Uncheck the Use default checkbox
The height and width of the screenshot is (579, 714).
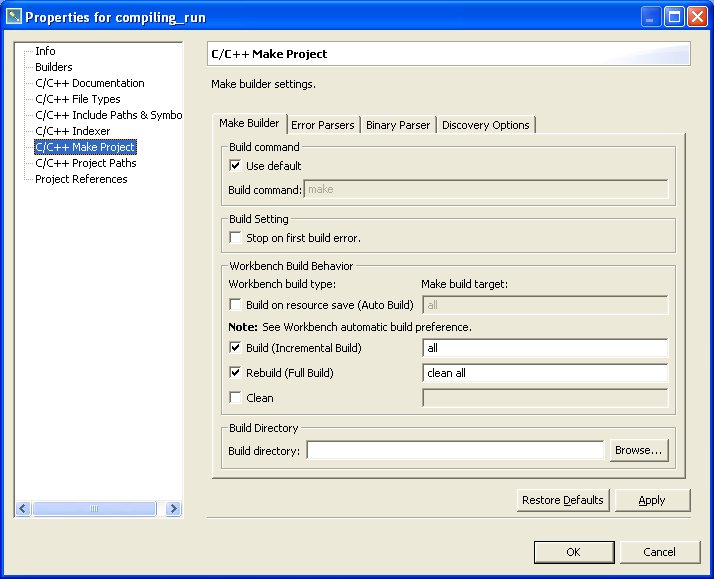(x=236, y=166)
